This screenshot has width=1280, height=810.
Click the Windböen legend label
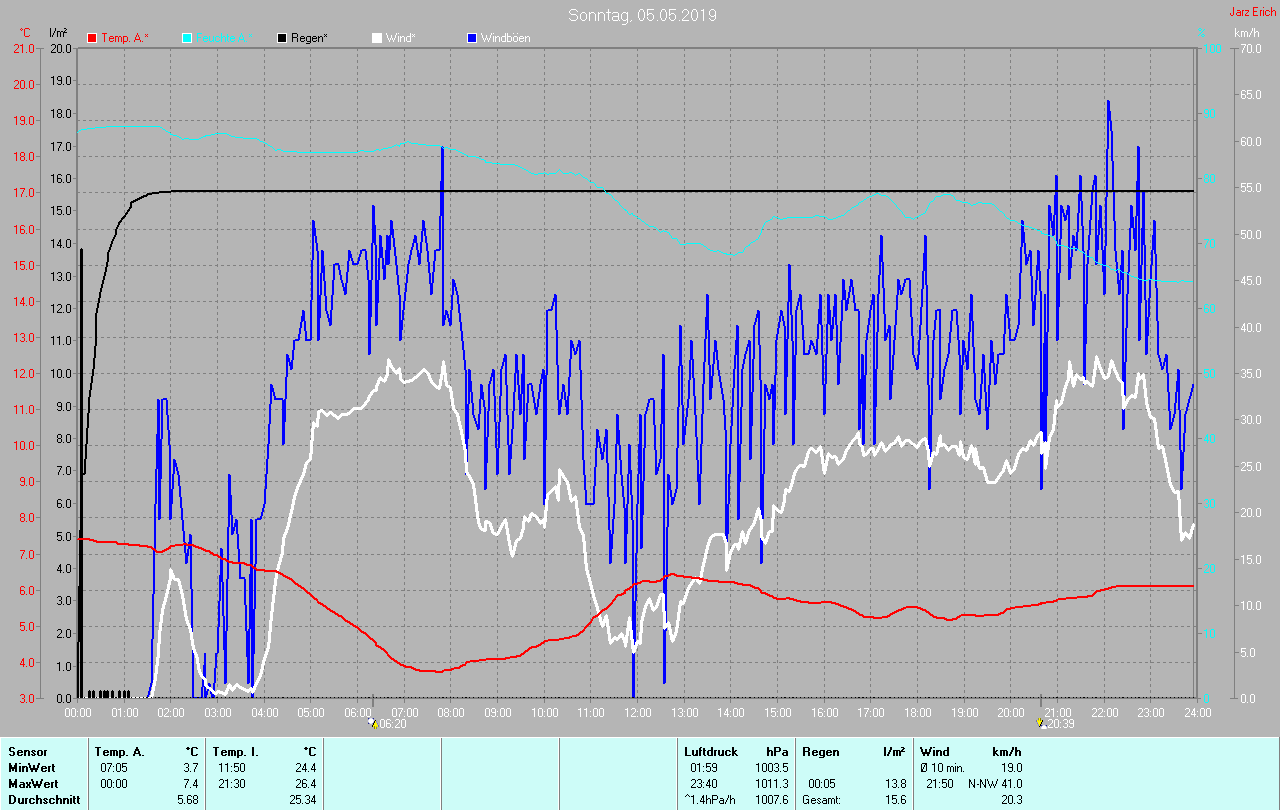click(x=505, y=38)
